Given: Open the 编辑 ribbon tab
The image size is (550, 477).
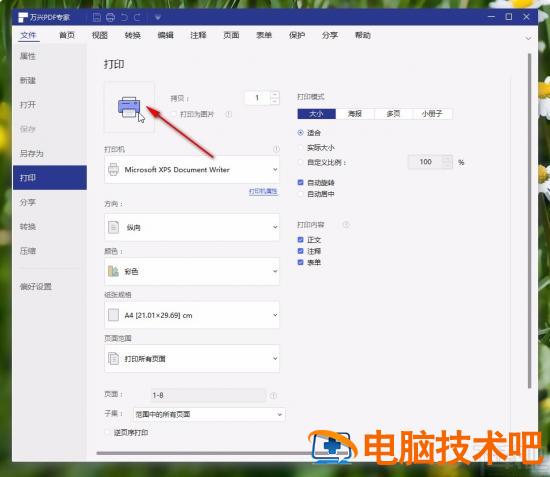Looking at the screenshot, I should 166,35.
